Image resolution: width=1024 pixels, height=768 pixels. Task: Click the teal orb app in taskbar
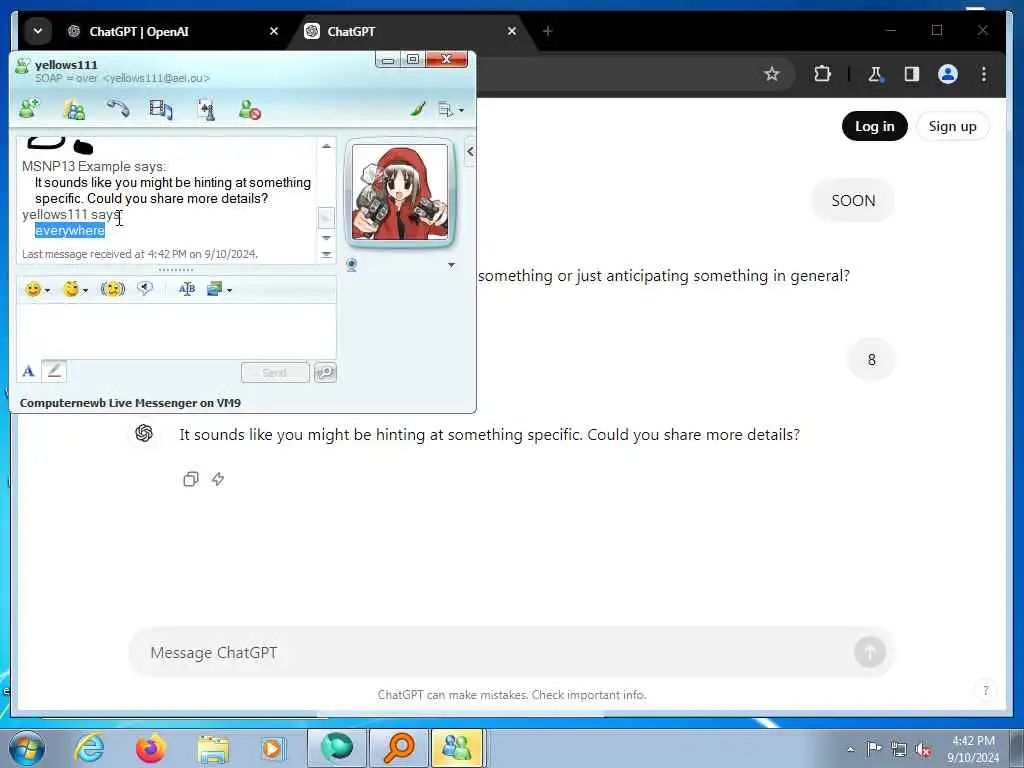(336, 748)
